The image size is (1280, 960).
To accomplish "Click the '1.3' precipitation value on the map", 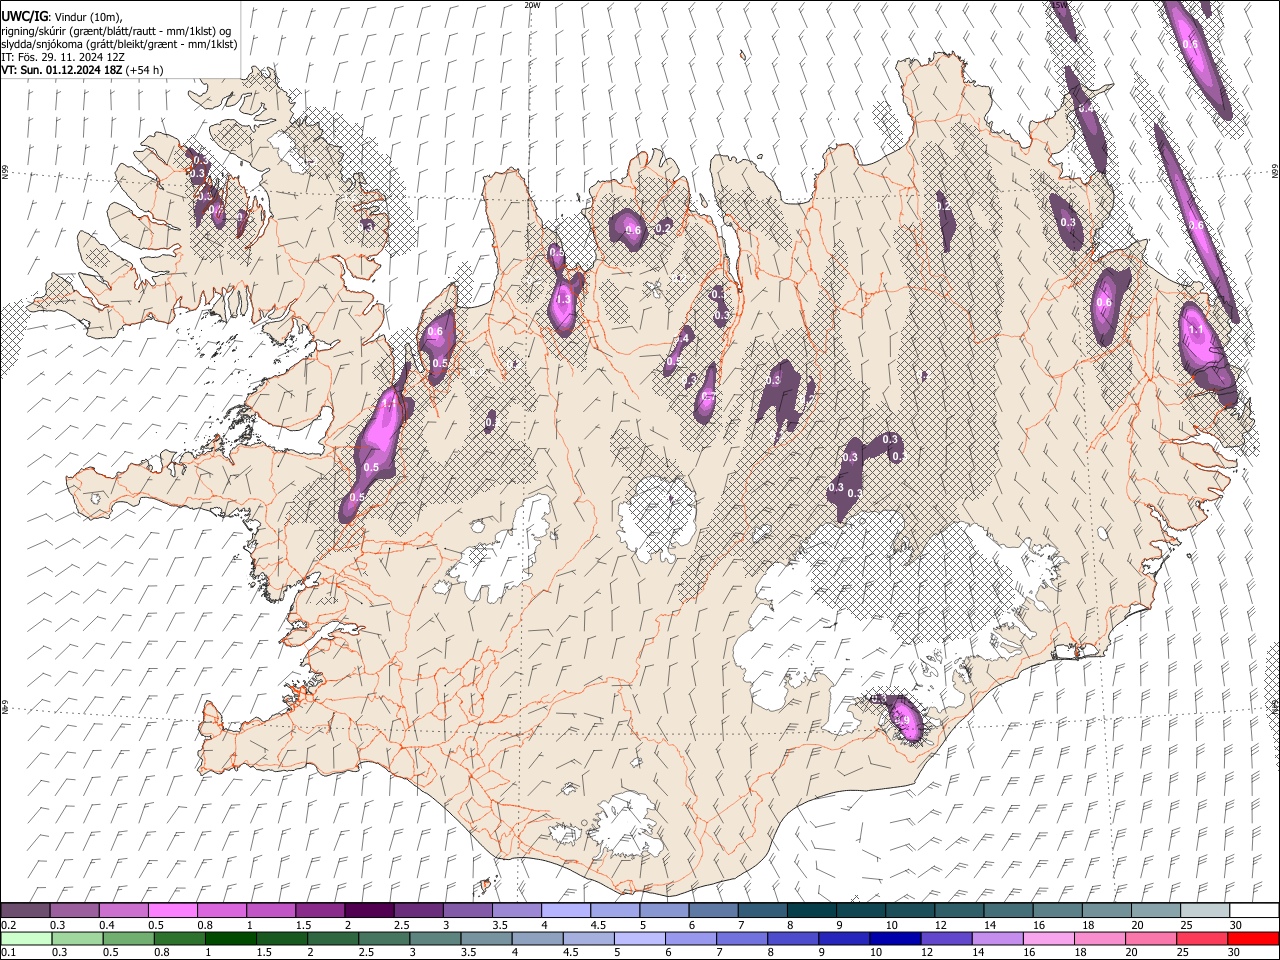I will [x=562, y=299].
